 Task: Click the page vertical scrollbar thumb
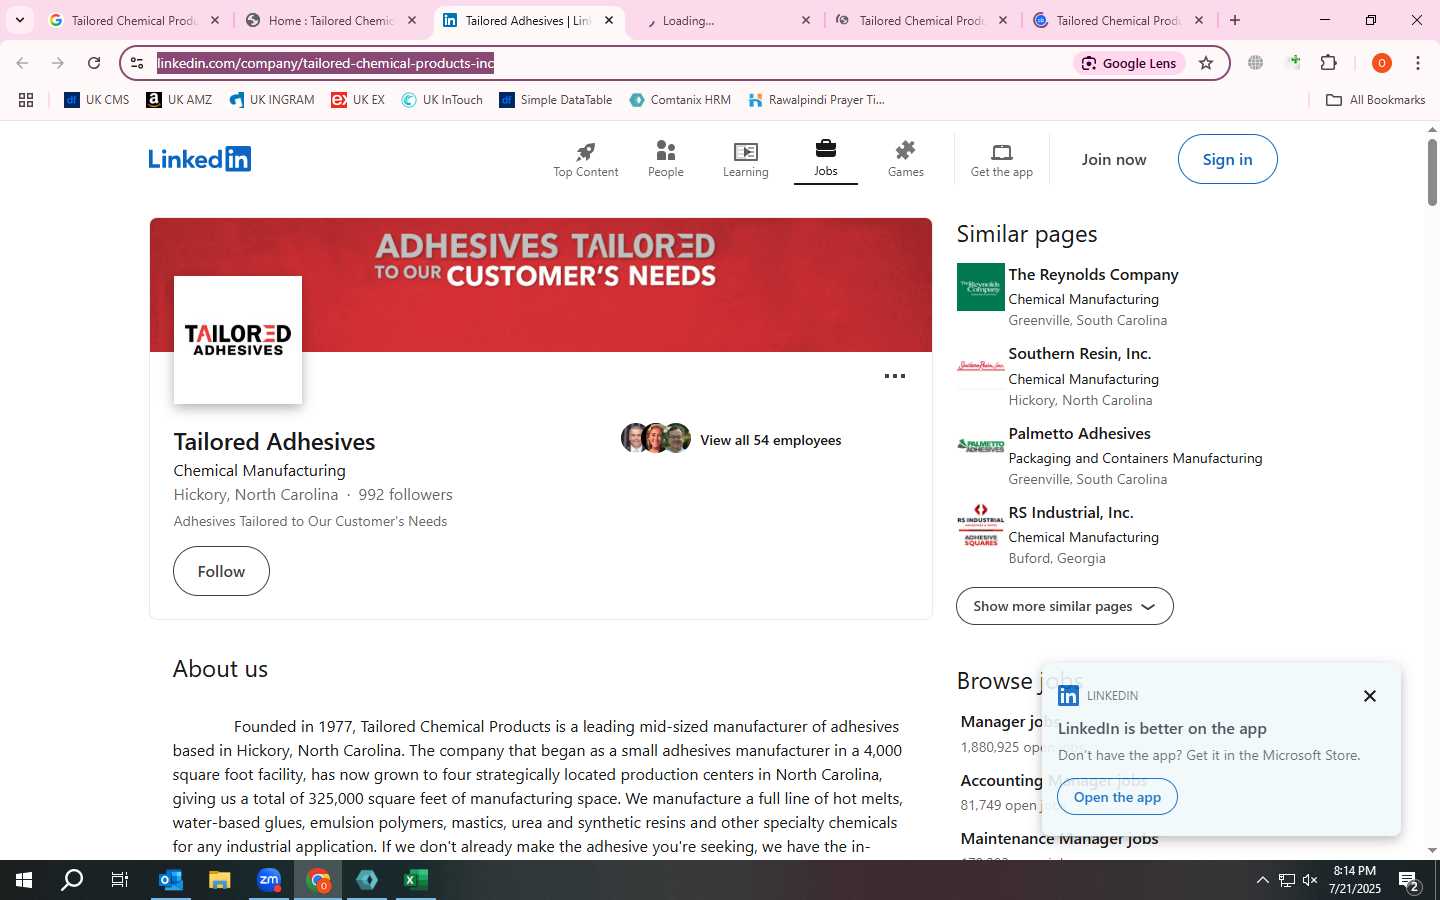(1432, 172)
